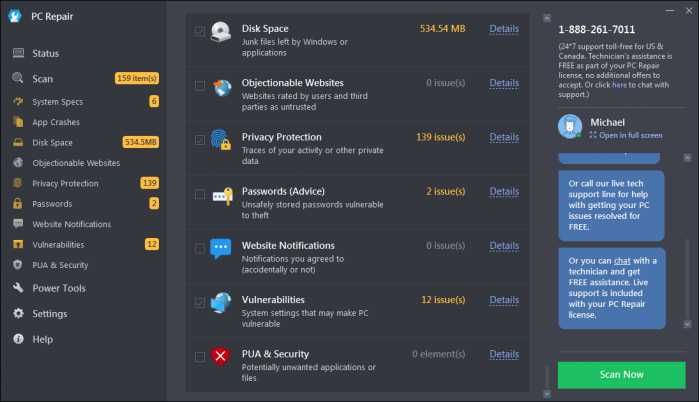
Task: Toggle the Privacy Protection checkbox
Action: [200, 140]
